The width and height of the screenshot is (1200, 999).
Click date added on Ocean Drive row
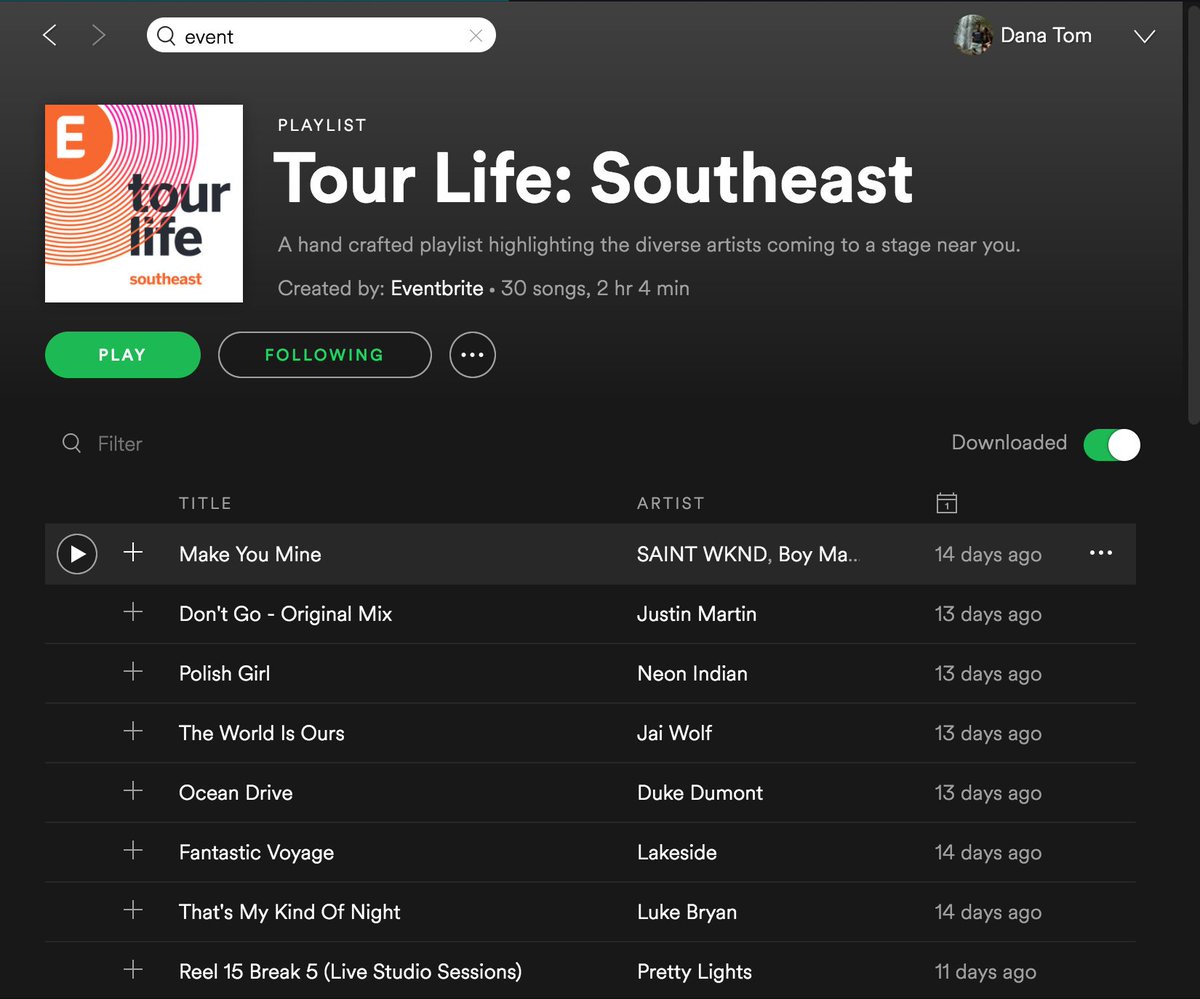click(x=988, y=793)
